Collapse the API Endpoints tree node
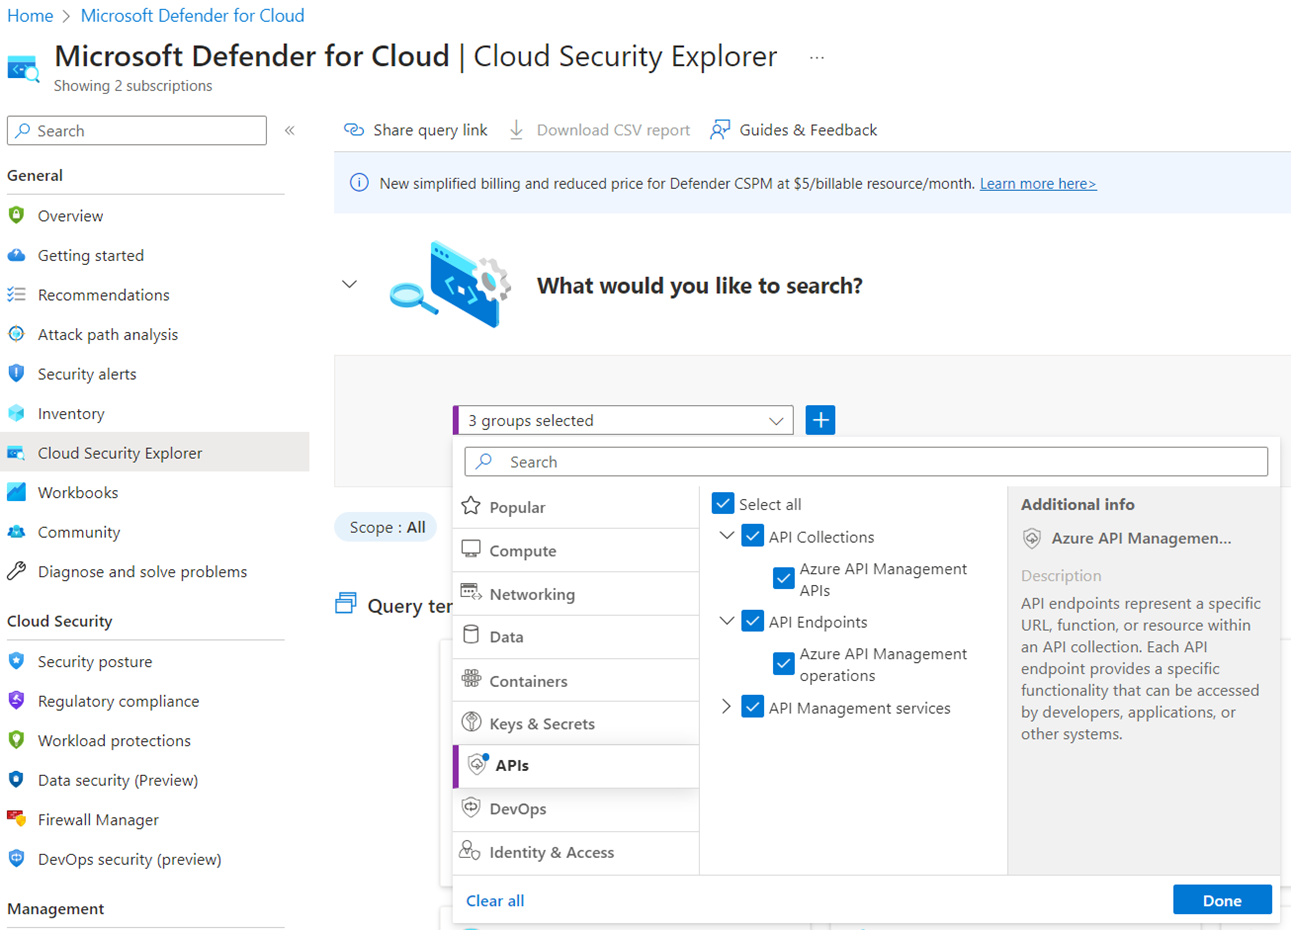 (727, 621)
